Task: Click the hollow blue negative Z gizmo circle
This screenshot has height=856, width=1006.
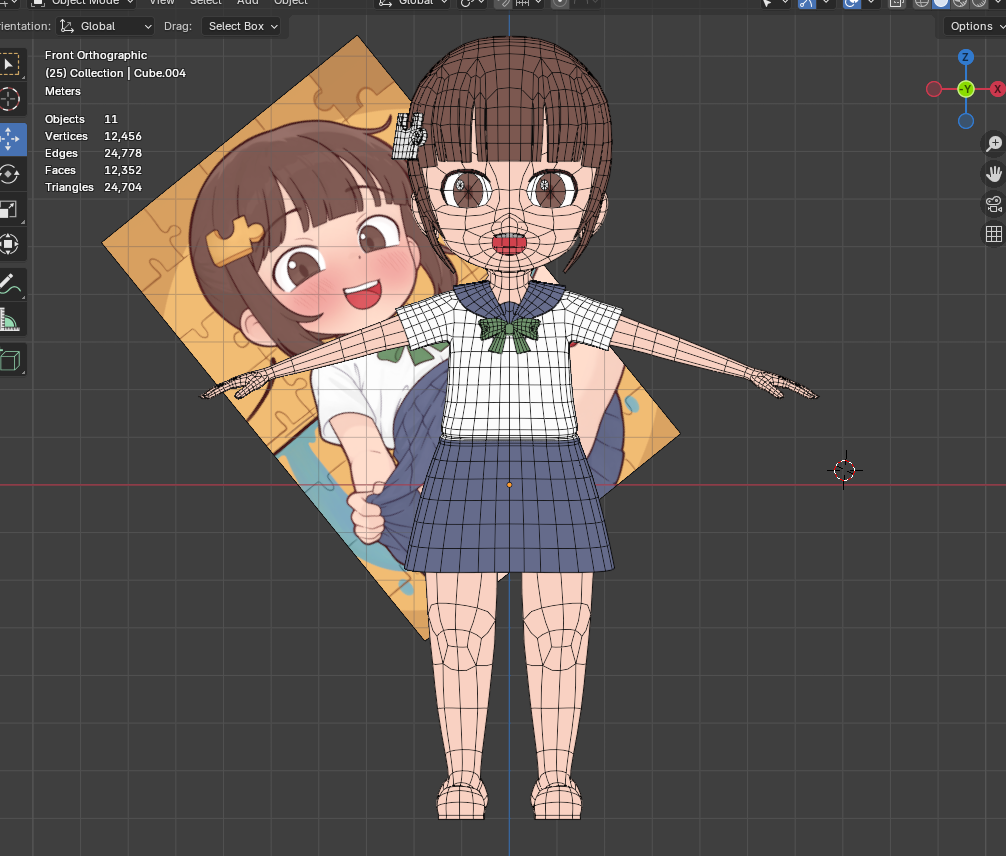Action: [x=966, y=121]
